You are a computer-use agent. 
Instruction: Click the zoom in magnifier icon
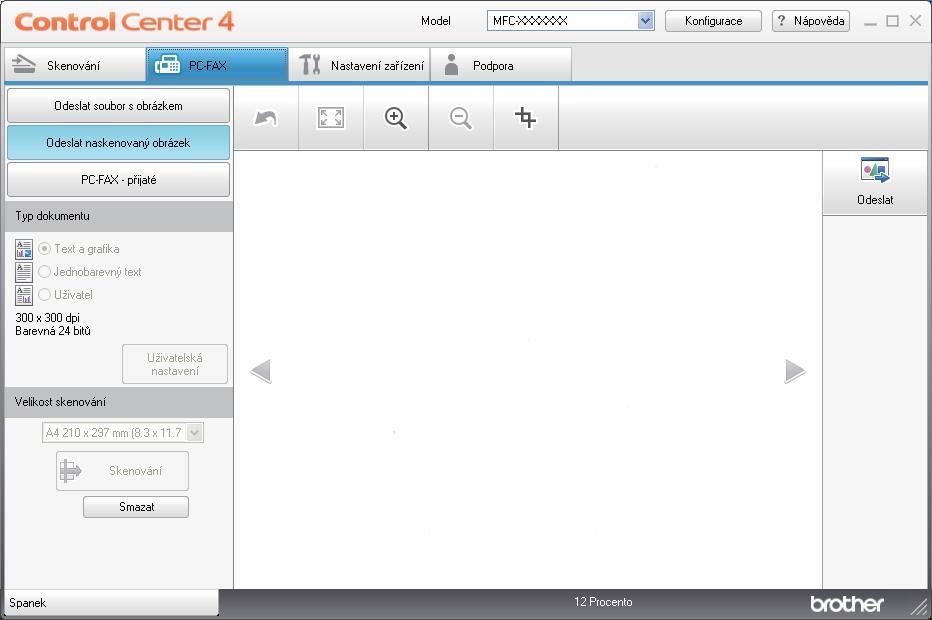coord(396,118)
